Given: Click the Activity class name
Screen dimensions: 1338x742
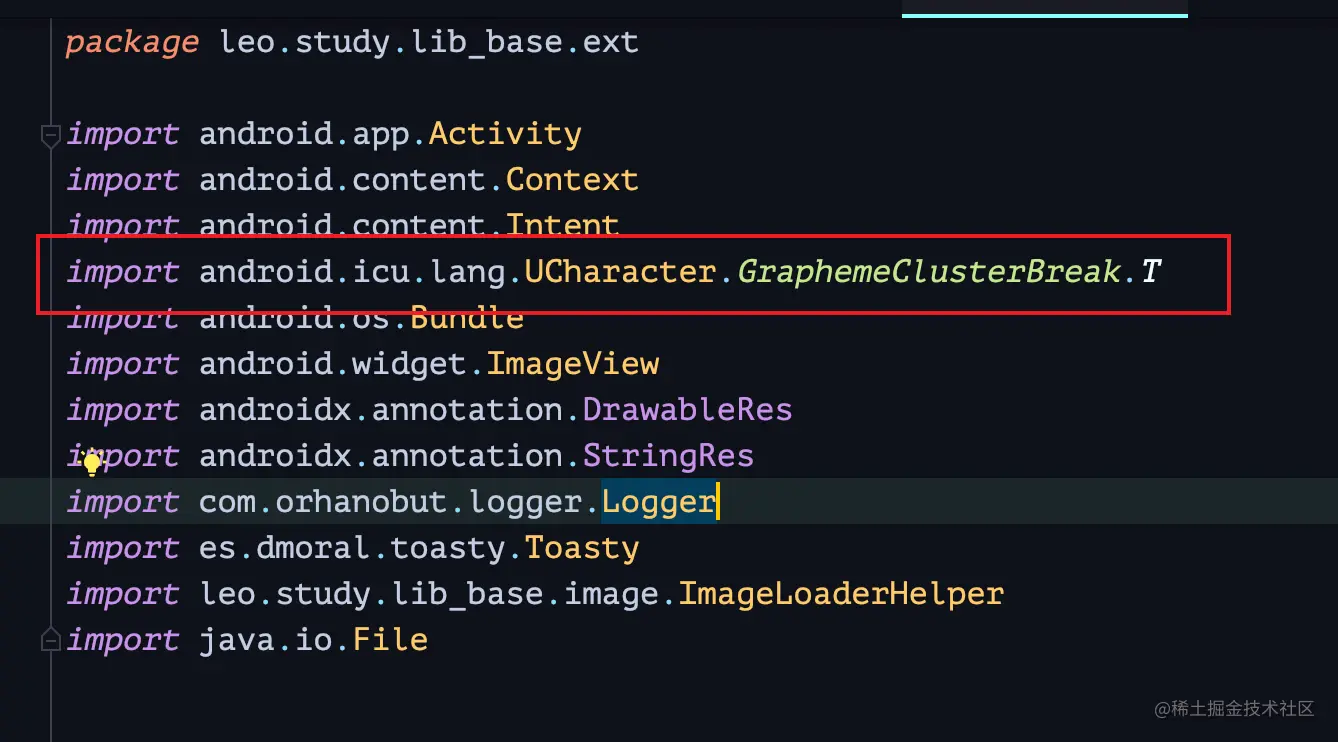Looking at the screenshot, I should point(505,134).
